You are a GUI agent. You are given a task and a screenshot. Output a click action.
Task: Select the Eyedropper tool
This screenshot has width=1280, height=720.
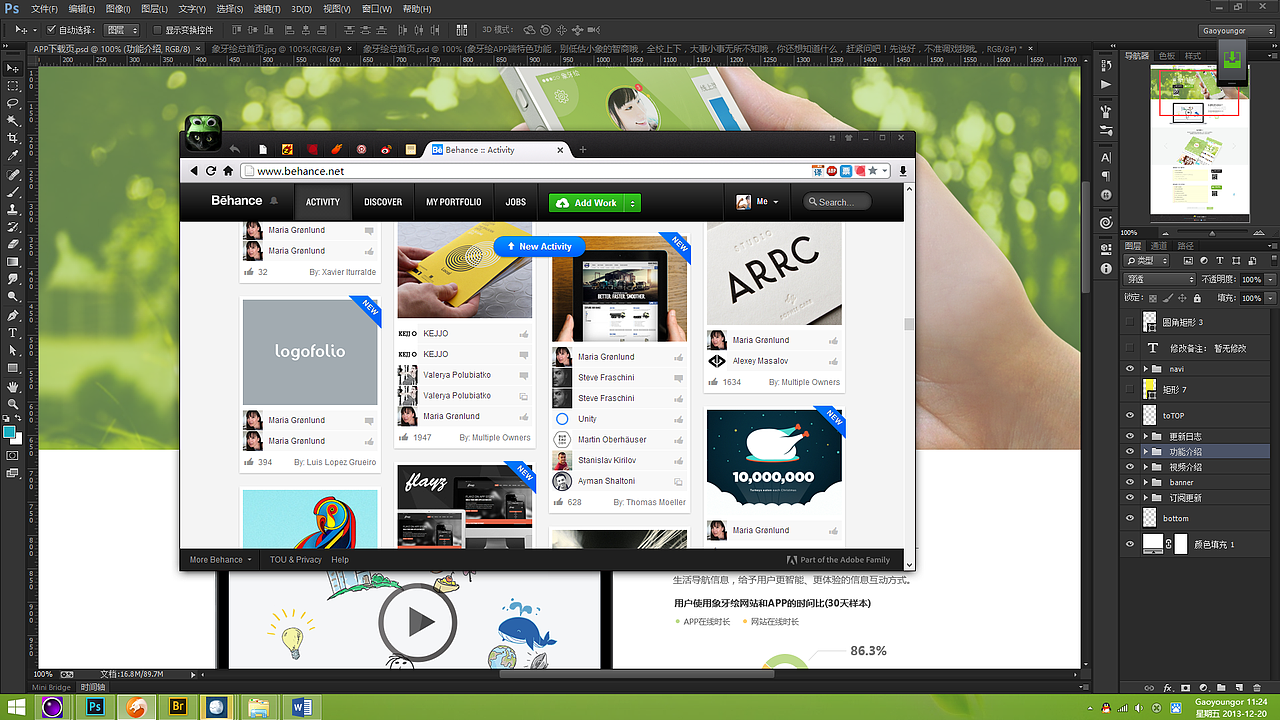[13, 156]
